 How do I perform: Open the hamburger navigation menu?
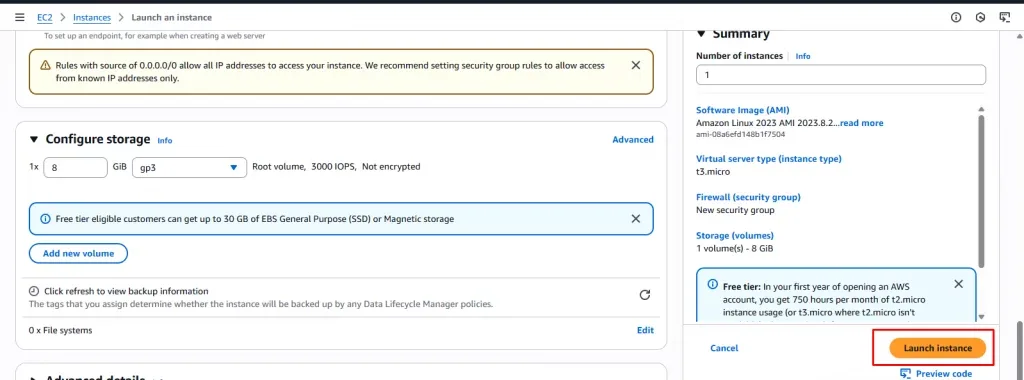[x=20, y=17]
